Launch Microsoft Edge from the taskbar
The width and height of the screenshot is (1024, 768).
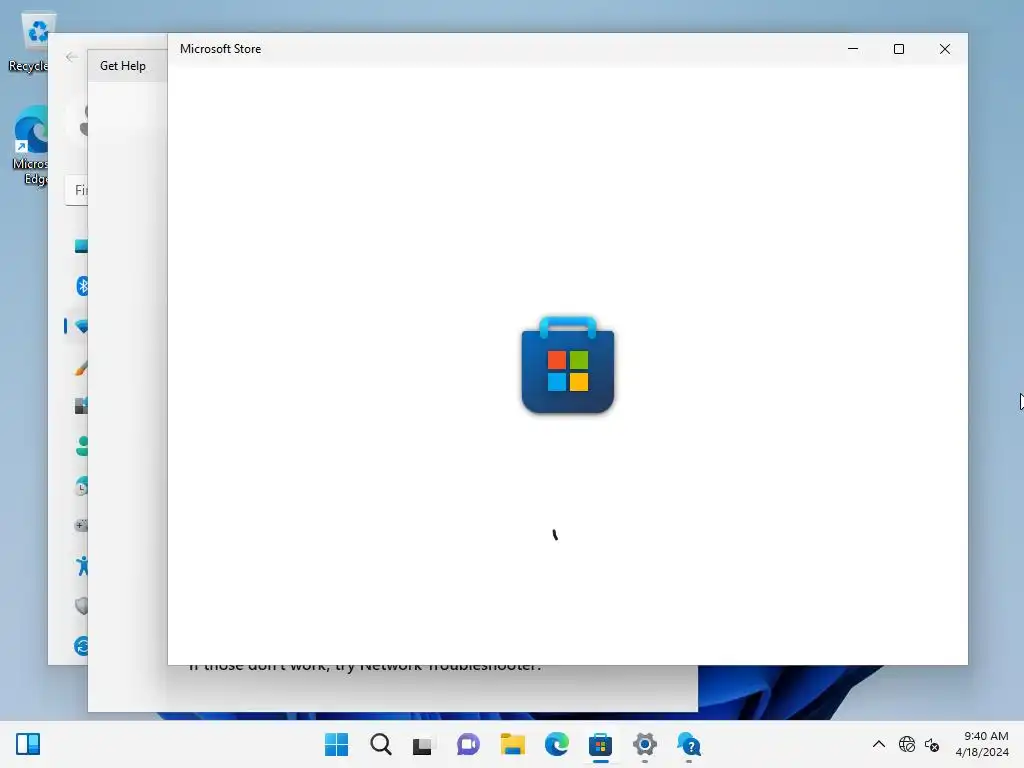point(556,744)
